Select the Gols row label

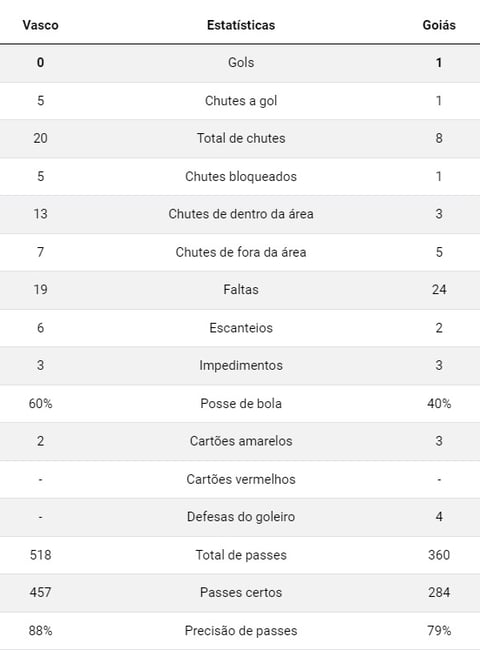coord(241,63)
